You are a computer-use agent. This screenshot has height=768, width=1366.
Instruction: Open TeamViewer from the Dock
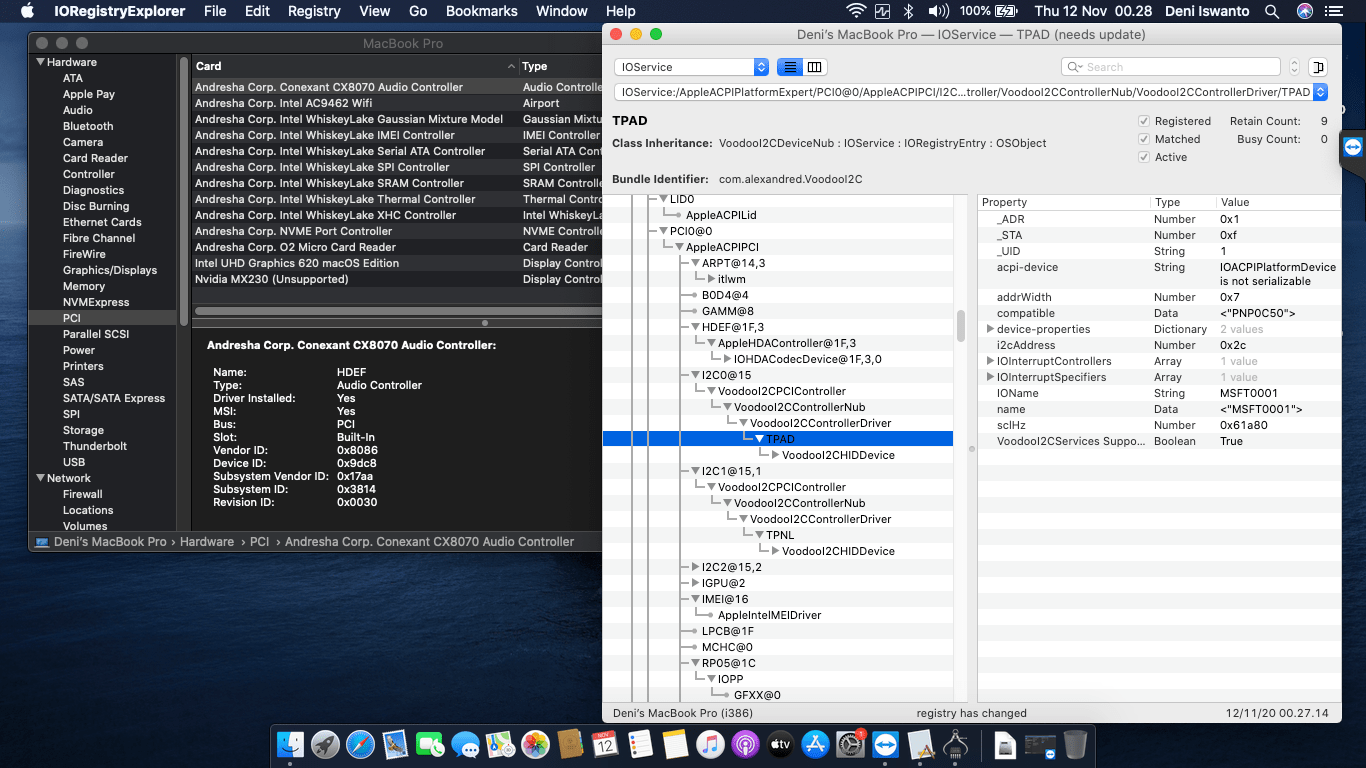point(885,744)
